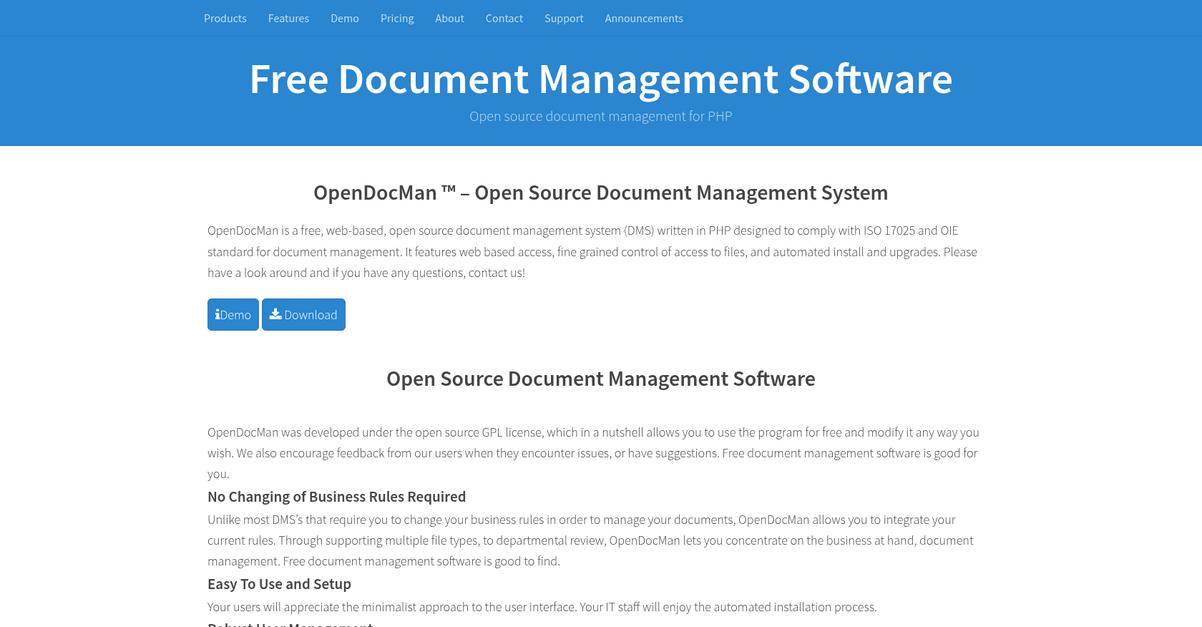Click the 'Open Source Document Management Software' heading
Image resolution: width=1202 pixels, height=627 pixels.
pos(600,378)
